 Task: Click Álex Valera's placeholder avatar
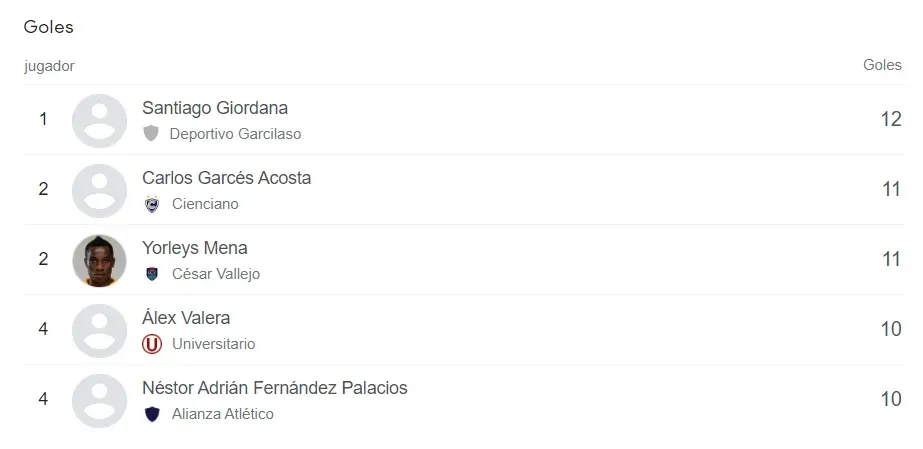(100, 330)
